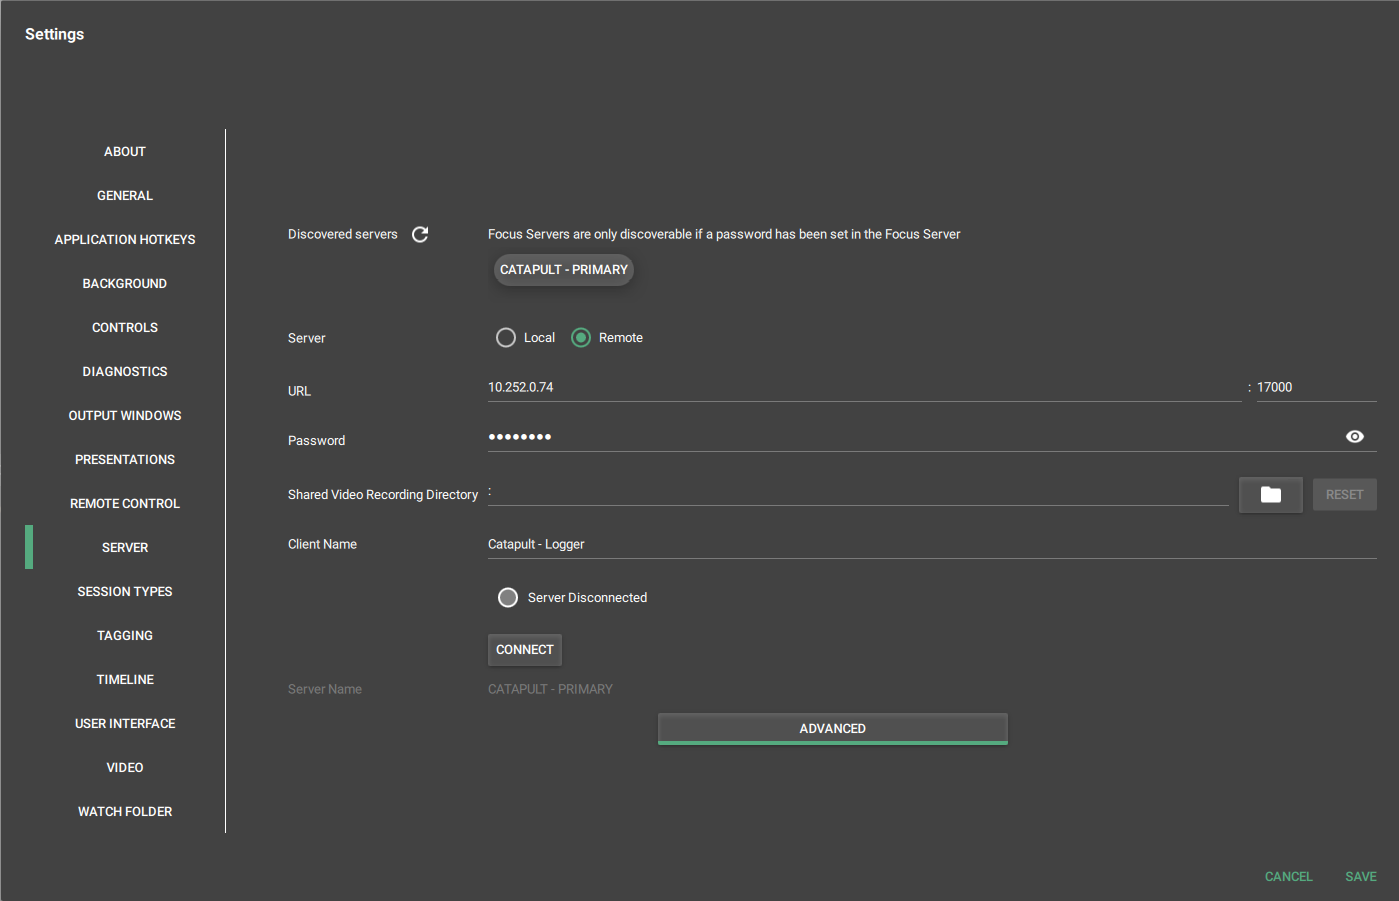Expand the Advanced section
The image size is (1399, 901).
(833, 729)
